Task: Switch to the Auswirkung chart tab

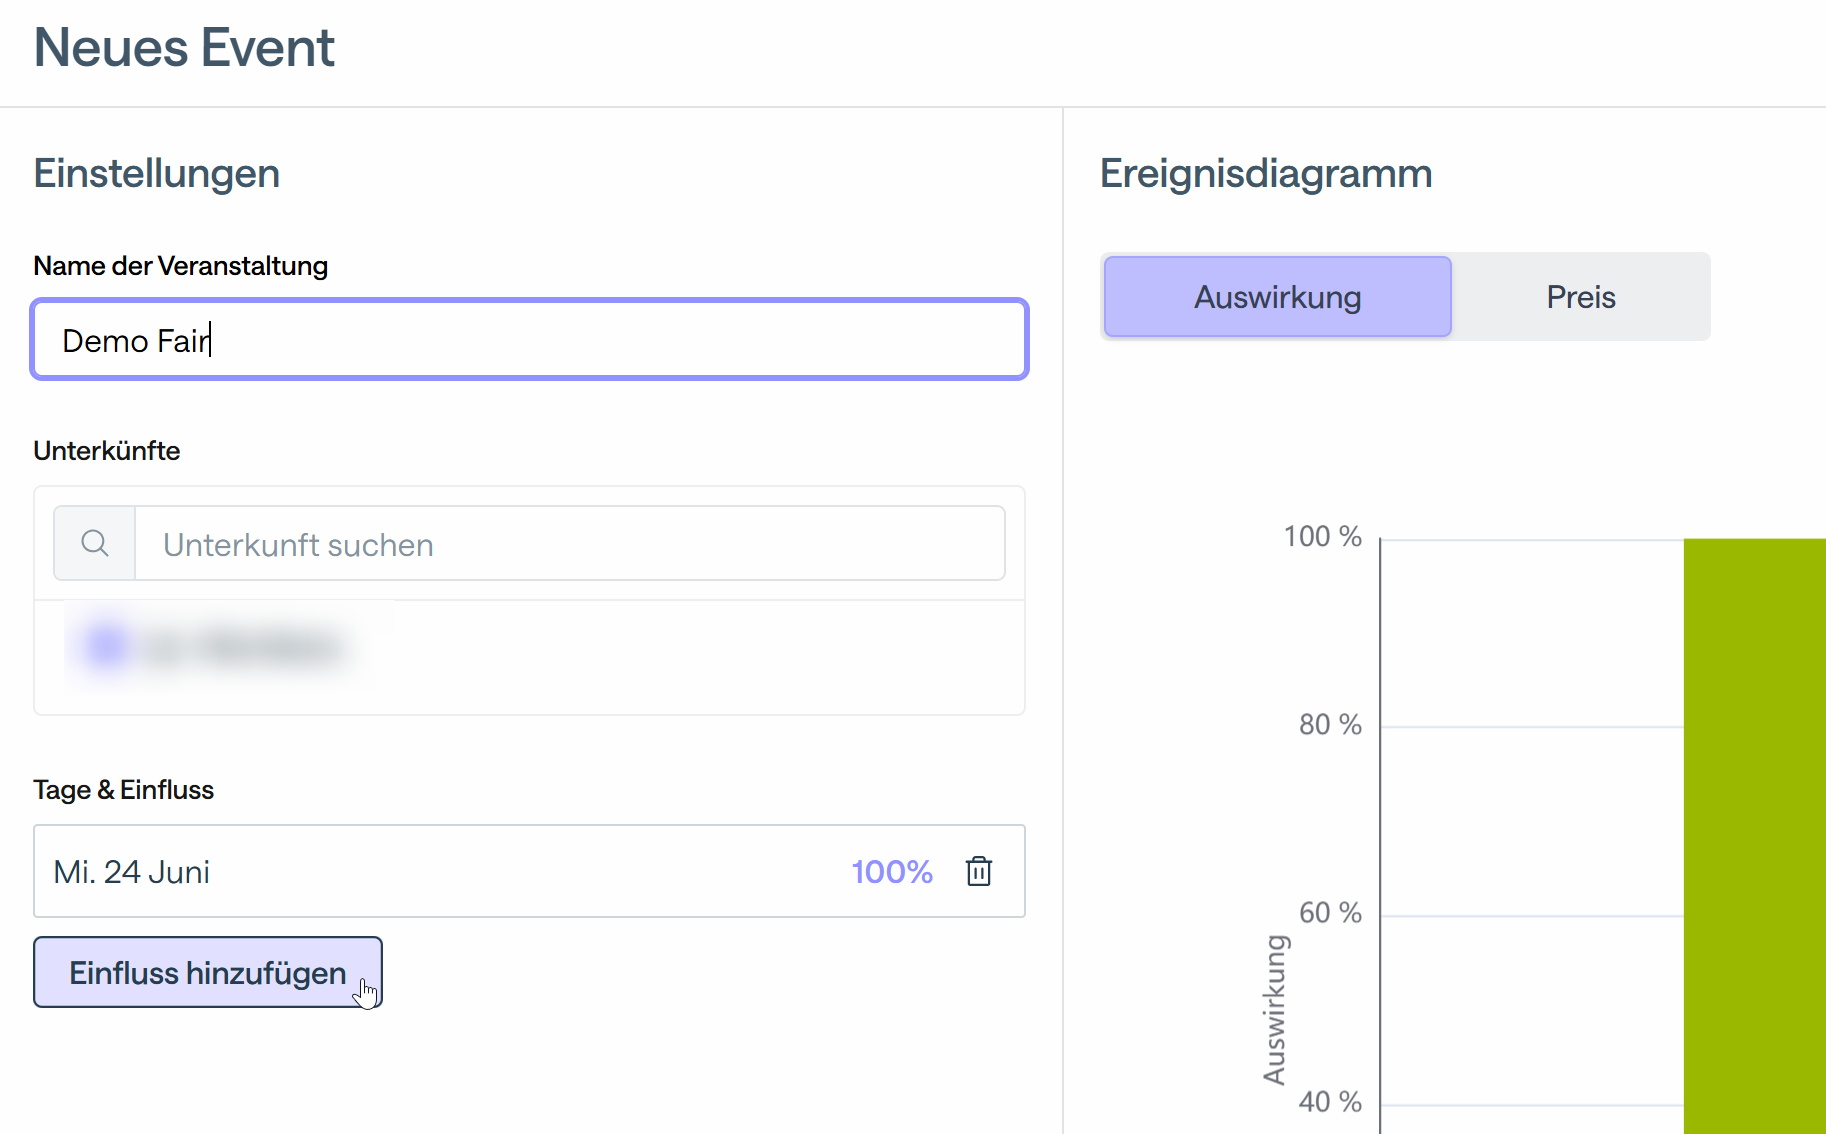Action: point(1277,297)
